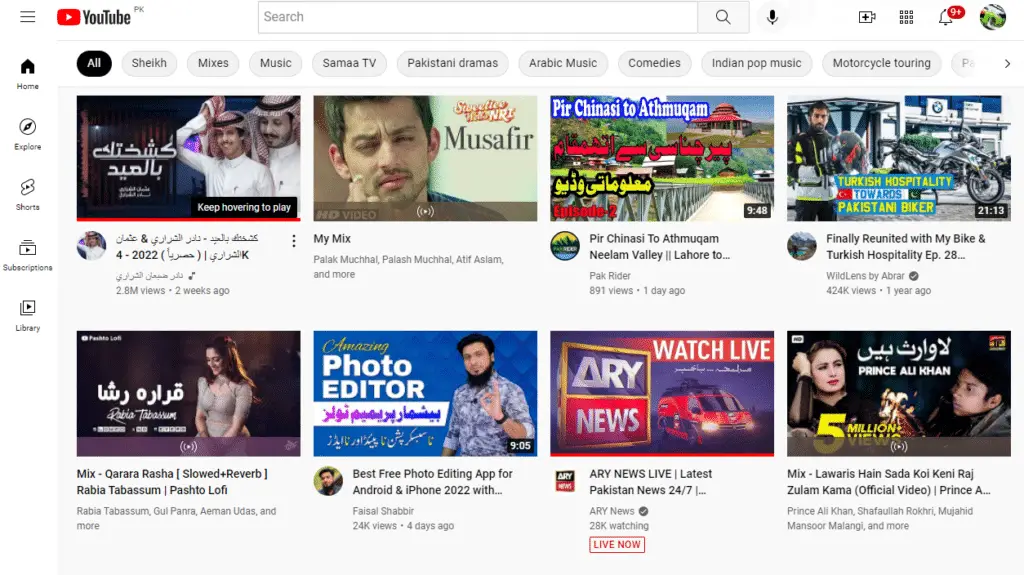The image size is (1024, 575).
Task: Open the Prince Ali Khan mix thumbnail
Action: 899,393
